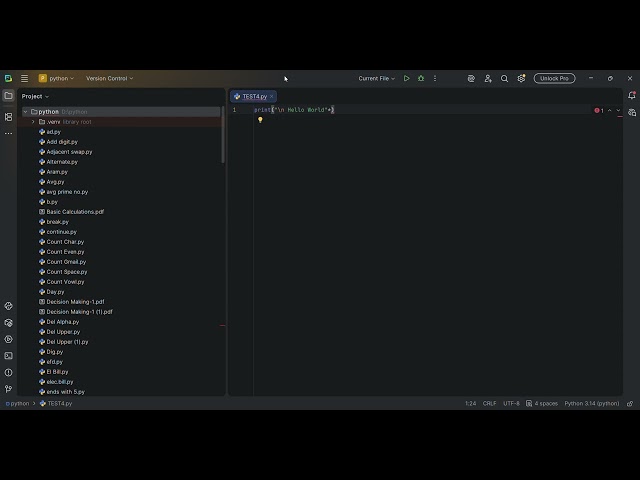Screen dimensions: 640x480
Task: Open Project tool window folder icon
Action: (8, 96)
